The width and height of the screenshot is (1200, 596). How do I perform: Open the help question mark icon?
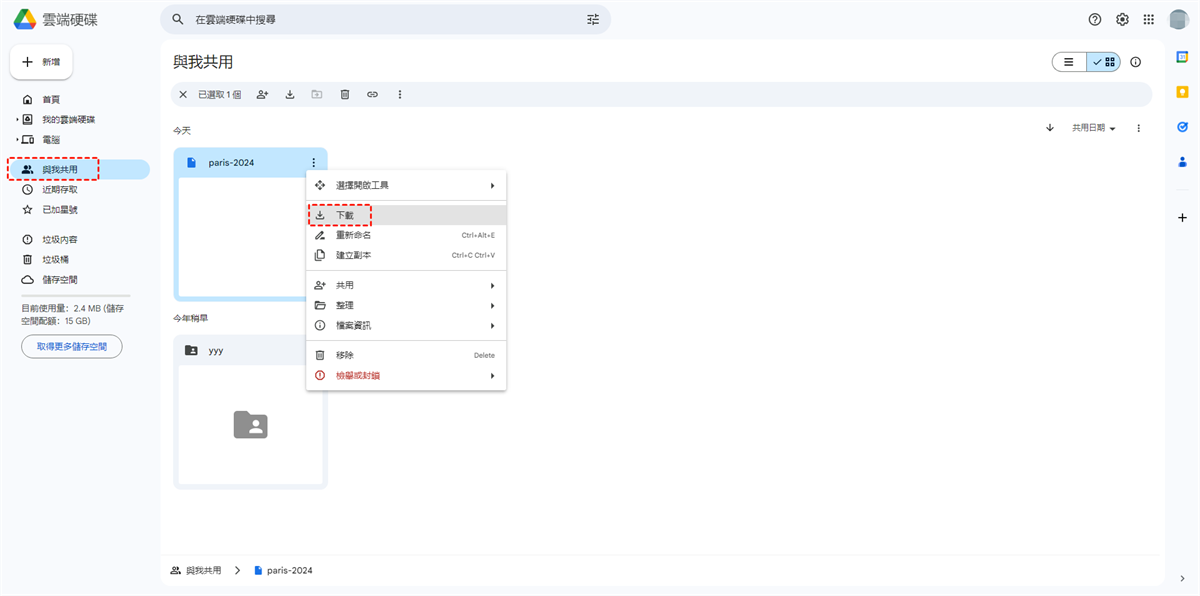click(1095, 19)
